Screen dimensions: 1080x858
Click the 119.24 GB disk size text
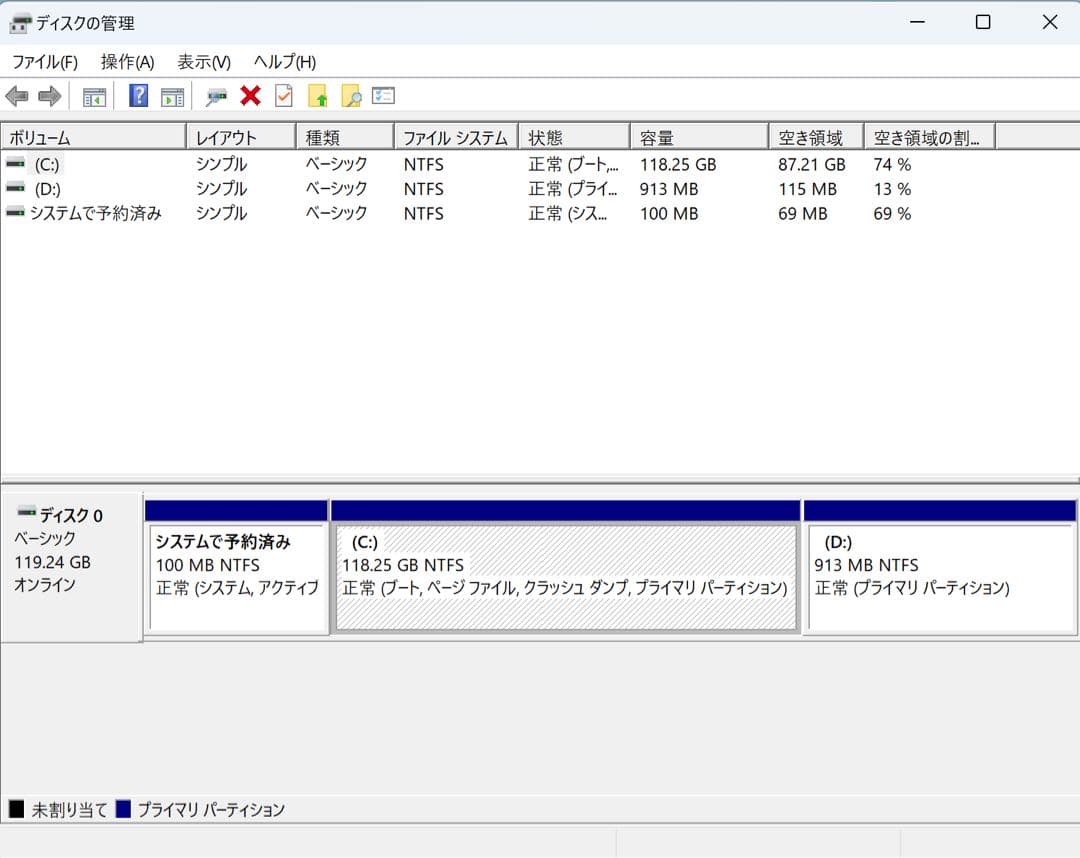(52, 562)
